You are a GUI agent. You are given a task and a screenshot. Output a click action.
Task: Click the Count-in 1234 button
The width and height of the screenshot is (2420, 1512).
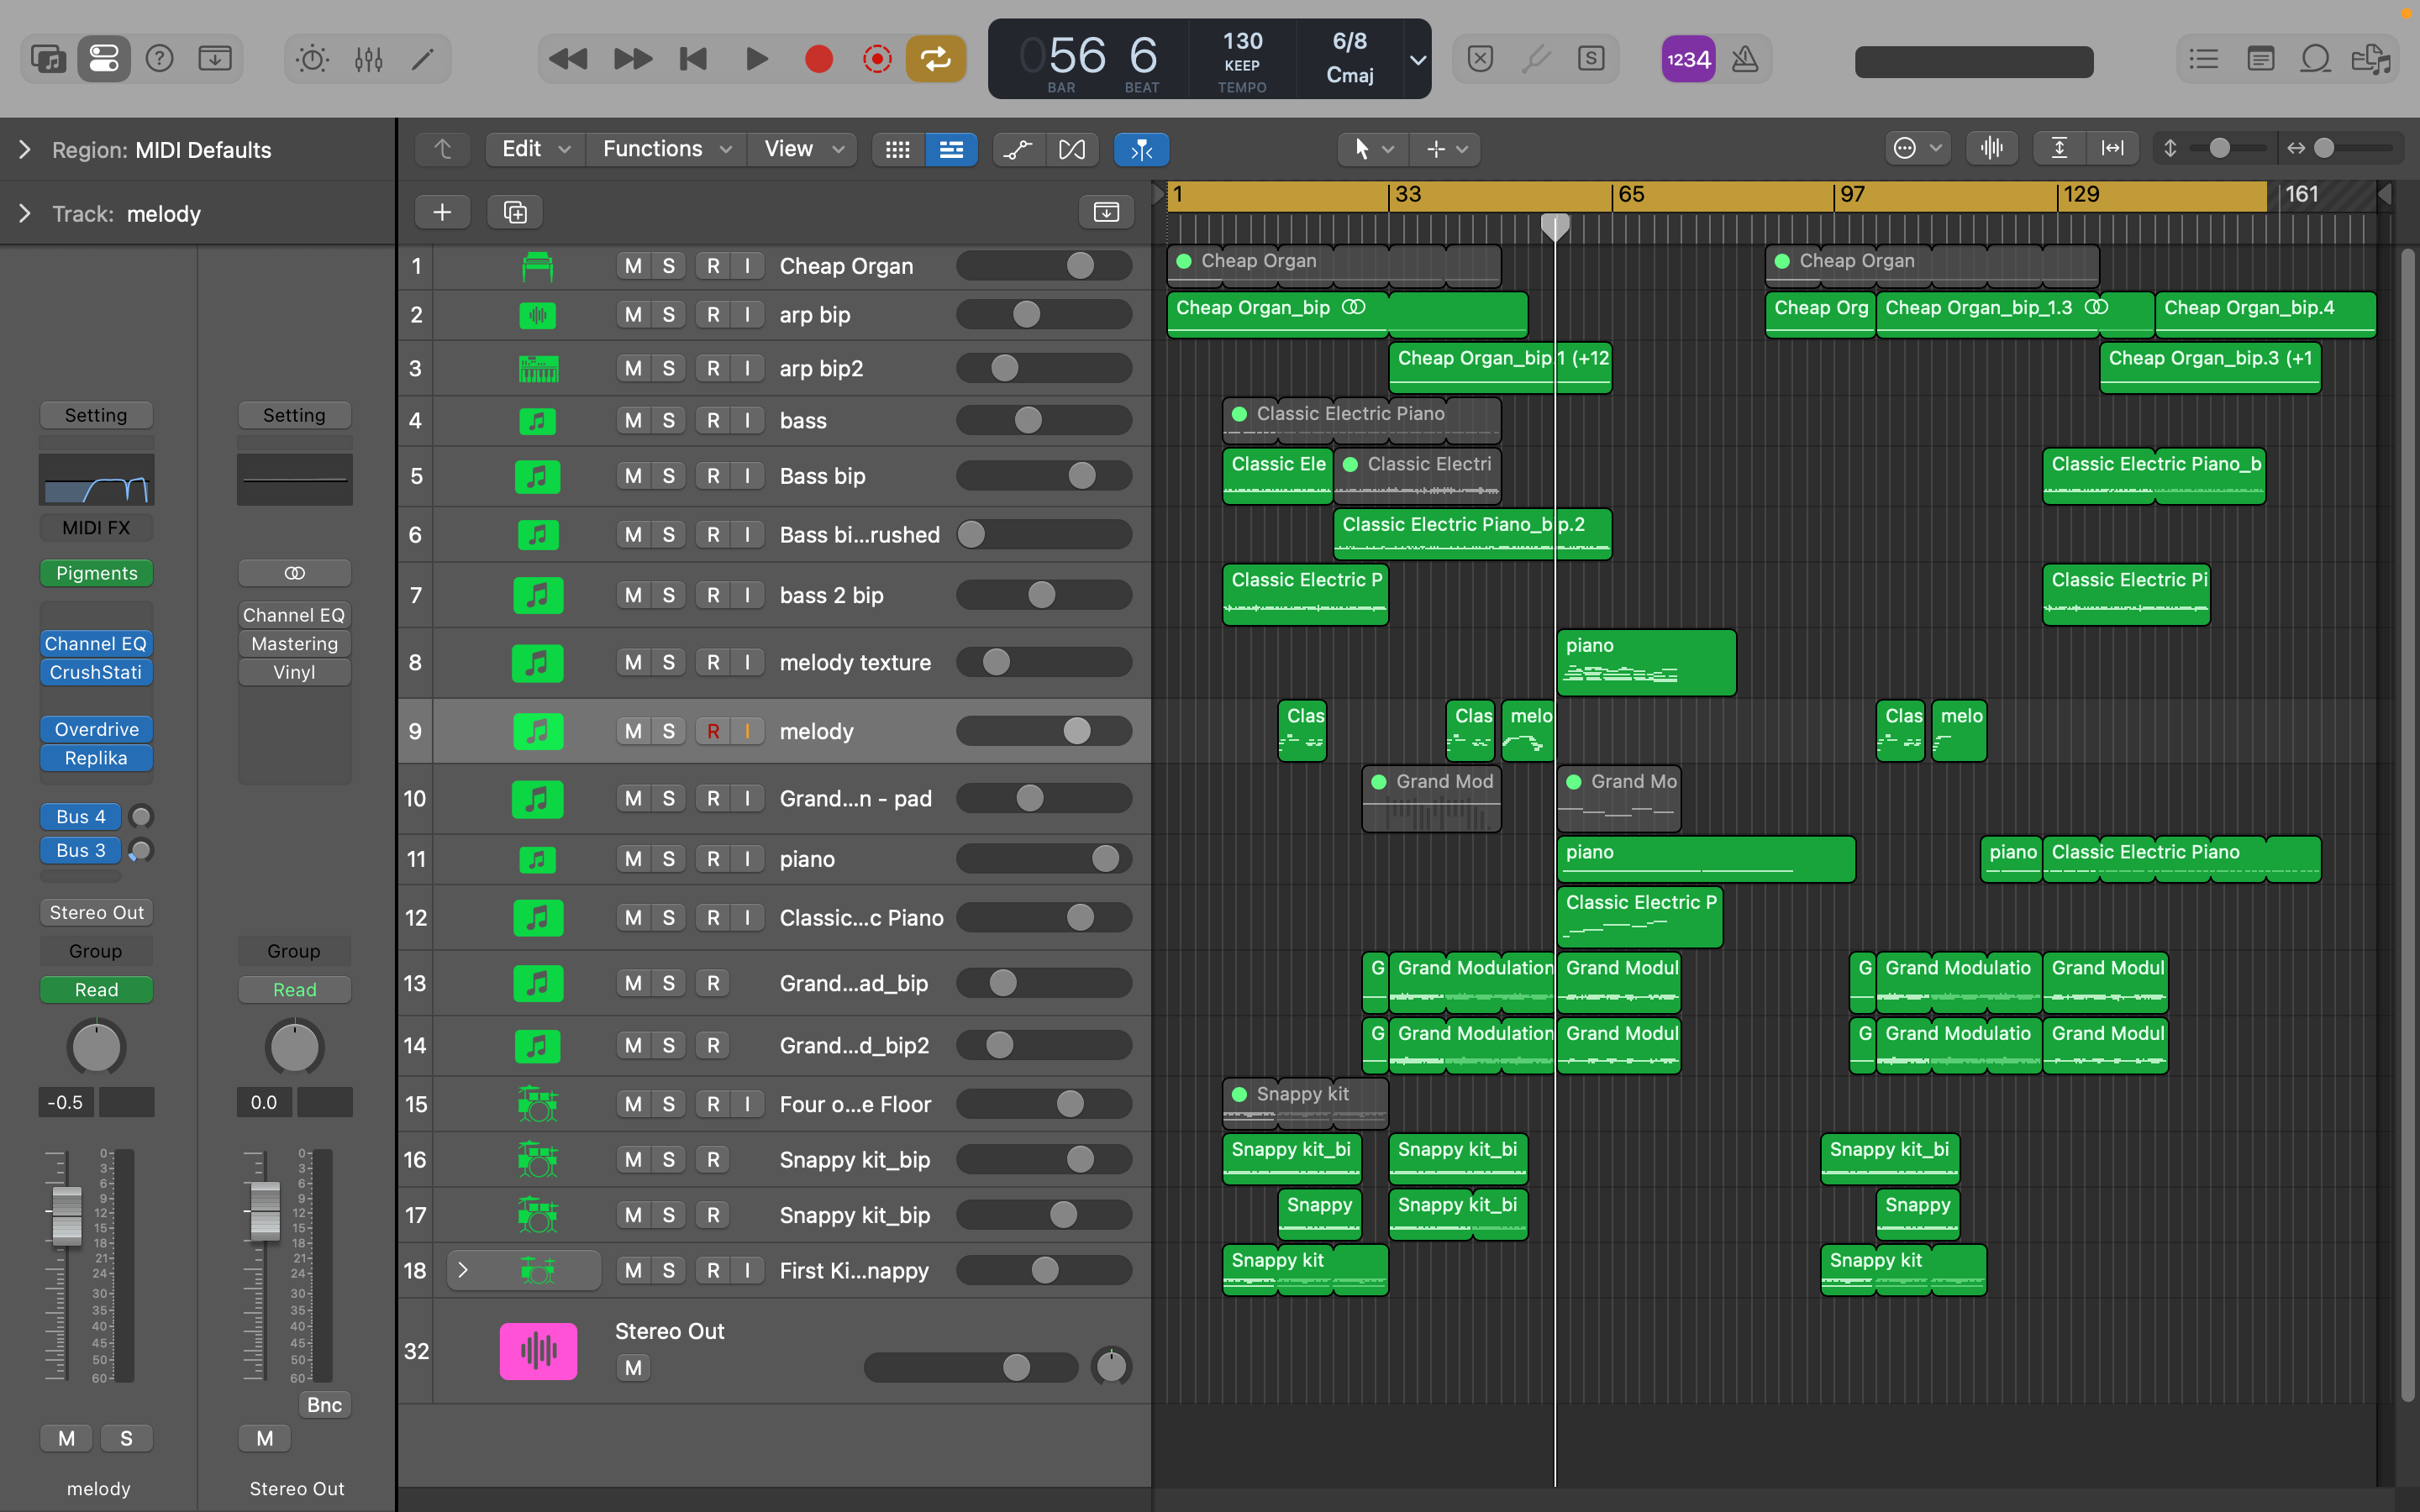(x=1688, y=60)
